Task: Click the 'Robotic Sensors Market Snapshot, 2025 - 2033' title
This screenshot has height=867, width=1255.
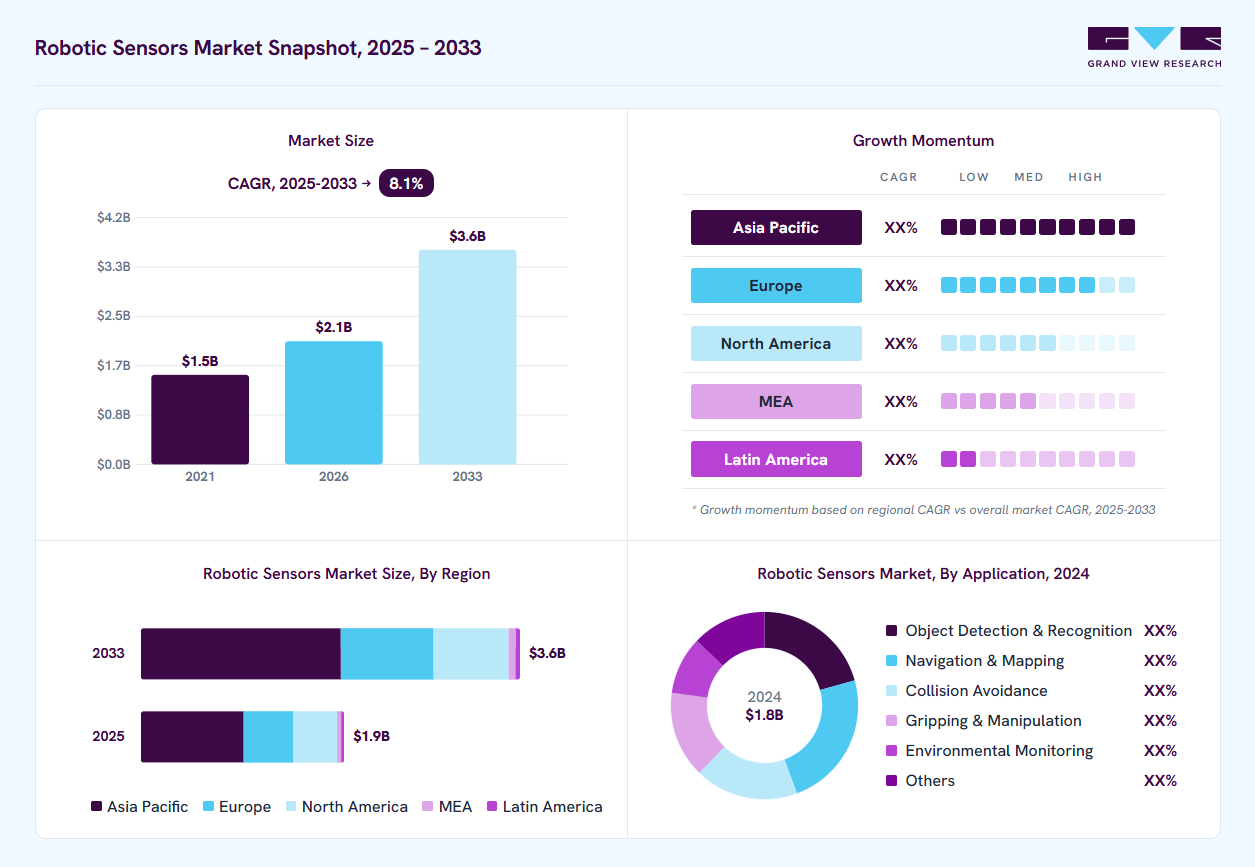Action: pyautogui.click(x=258, y=47)
